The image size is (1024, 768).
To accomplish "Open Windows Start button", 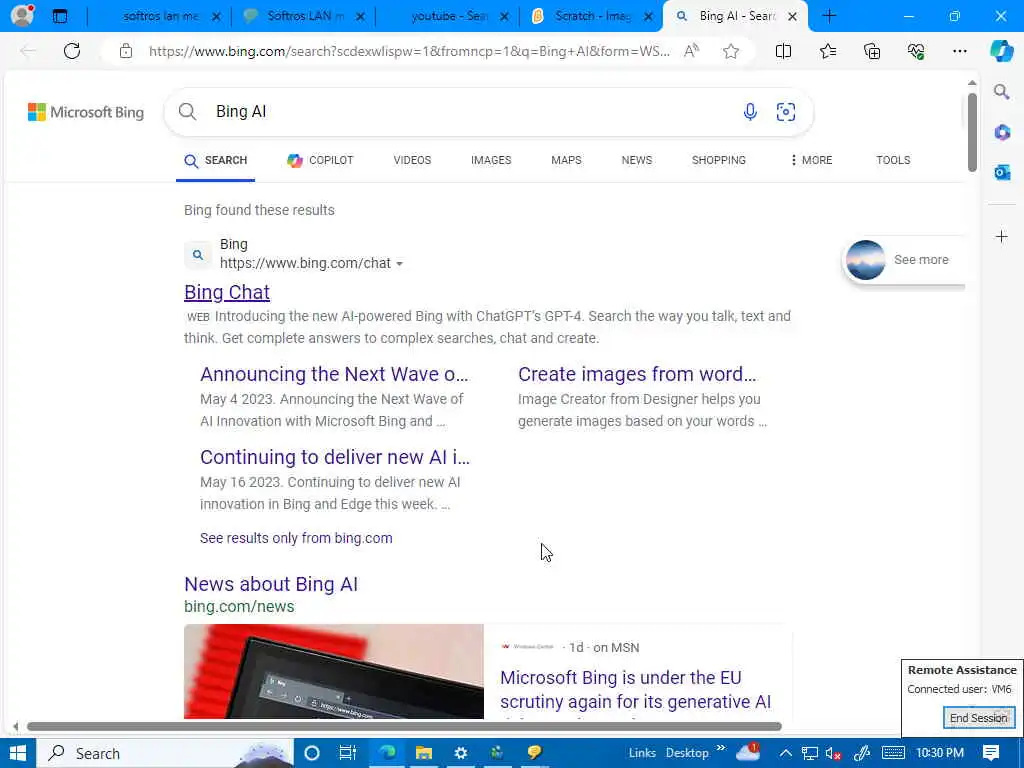I will coord(18,753).
